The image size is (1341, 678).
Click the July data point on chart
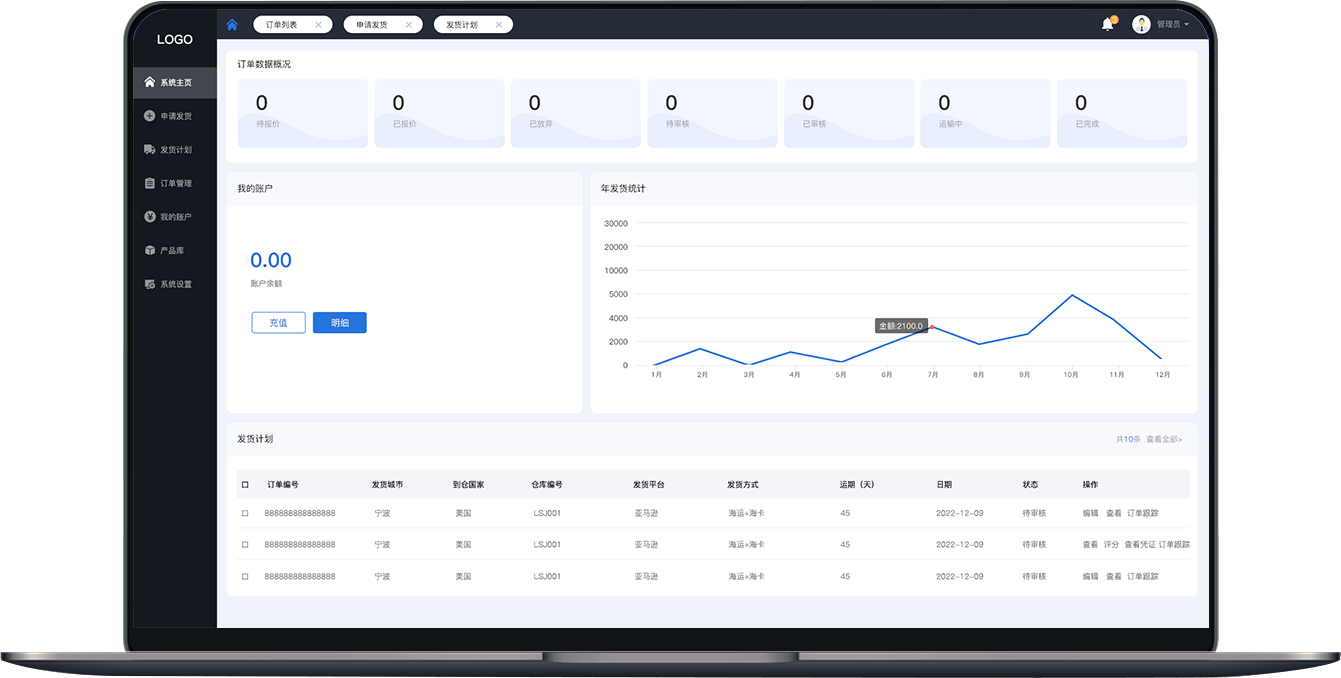(x=932, y=327)
